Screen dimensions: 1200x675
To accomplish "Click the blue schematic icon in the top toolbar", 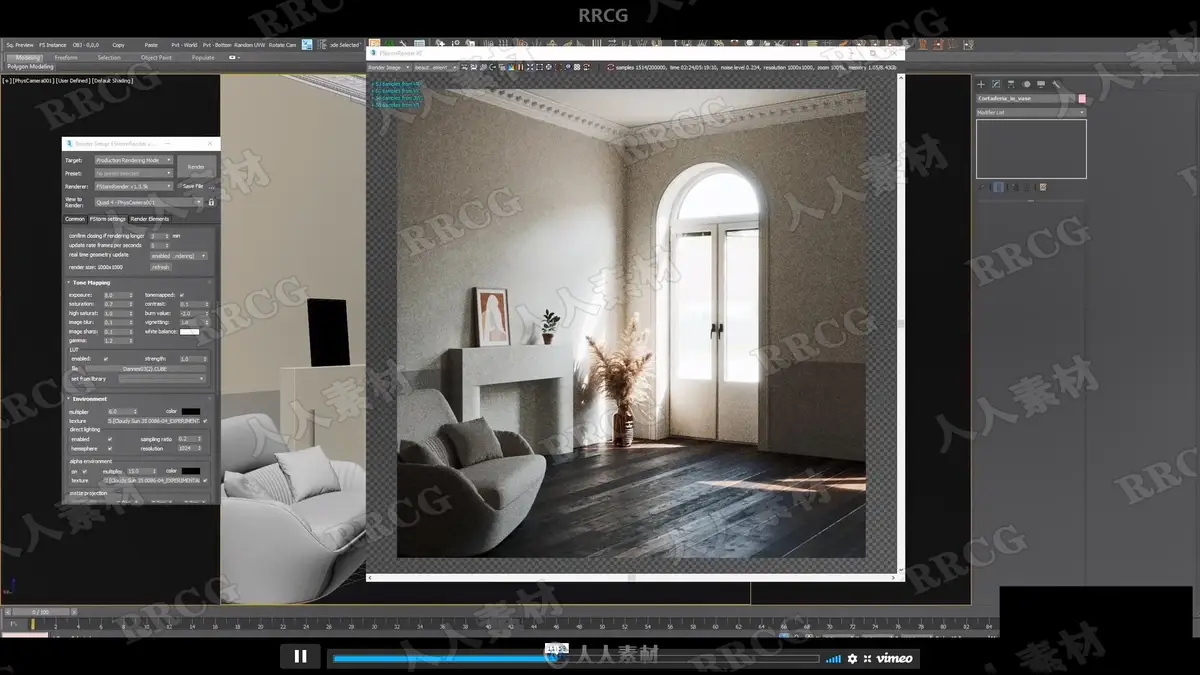I will (307, 45).
